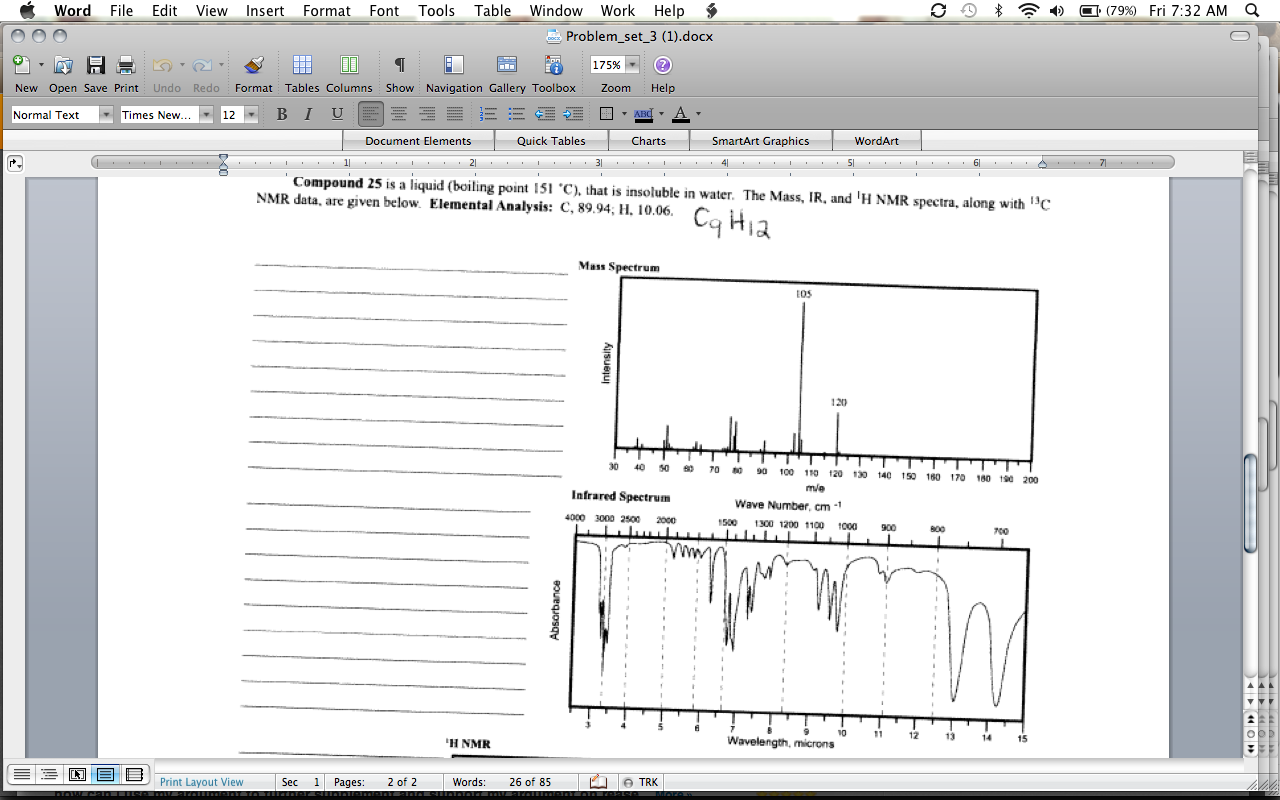
Task: Expand the 175% zoom dropdown
Action: (x=632, y=65)
